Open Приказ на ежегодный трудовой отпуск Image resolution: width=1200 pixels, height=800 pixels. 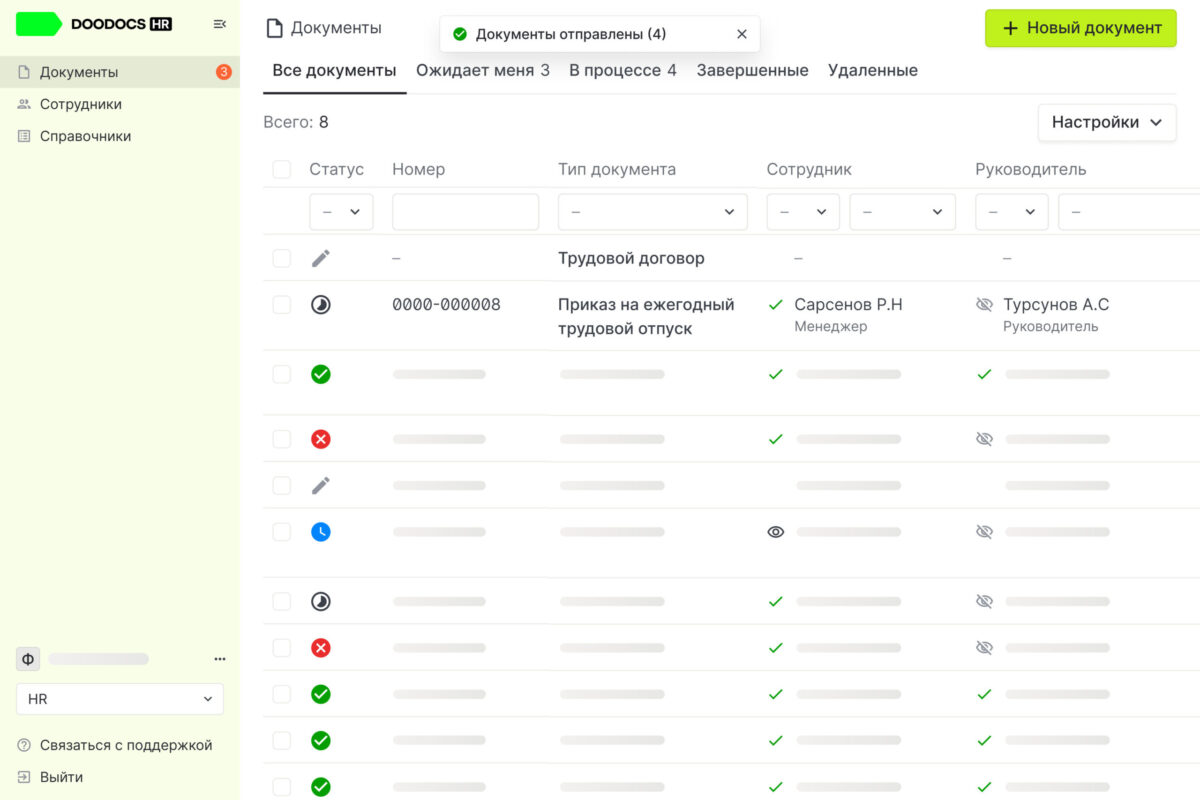tap(646, 316)
